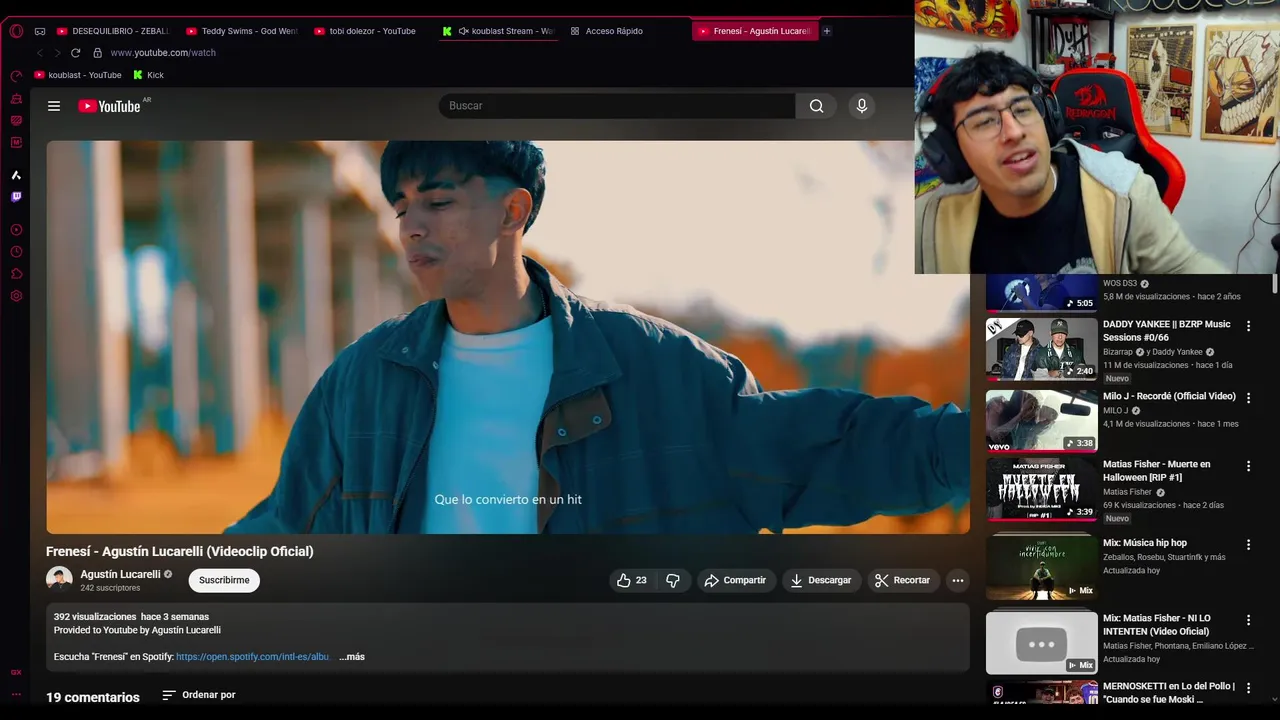Open koublast - YouTube bookmark

coord(78,75)
